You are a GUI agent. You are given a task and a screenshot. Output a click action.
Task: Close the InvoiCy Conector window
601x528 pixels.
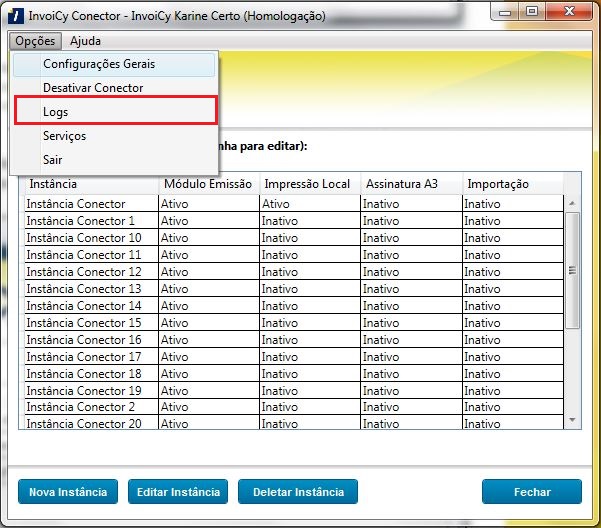569,12
